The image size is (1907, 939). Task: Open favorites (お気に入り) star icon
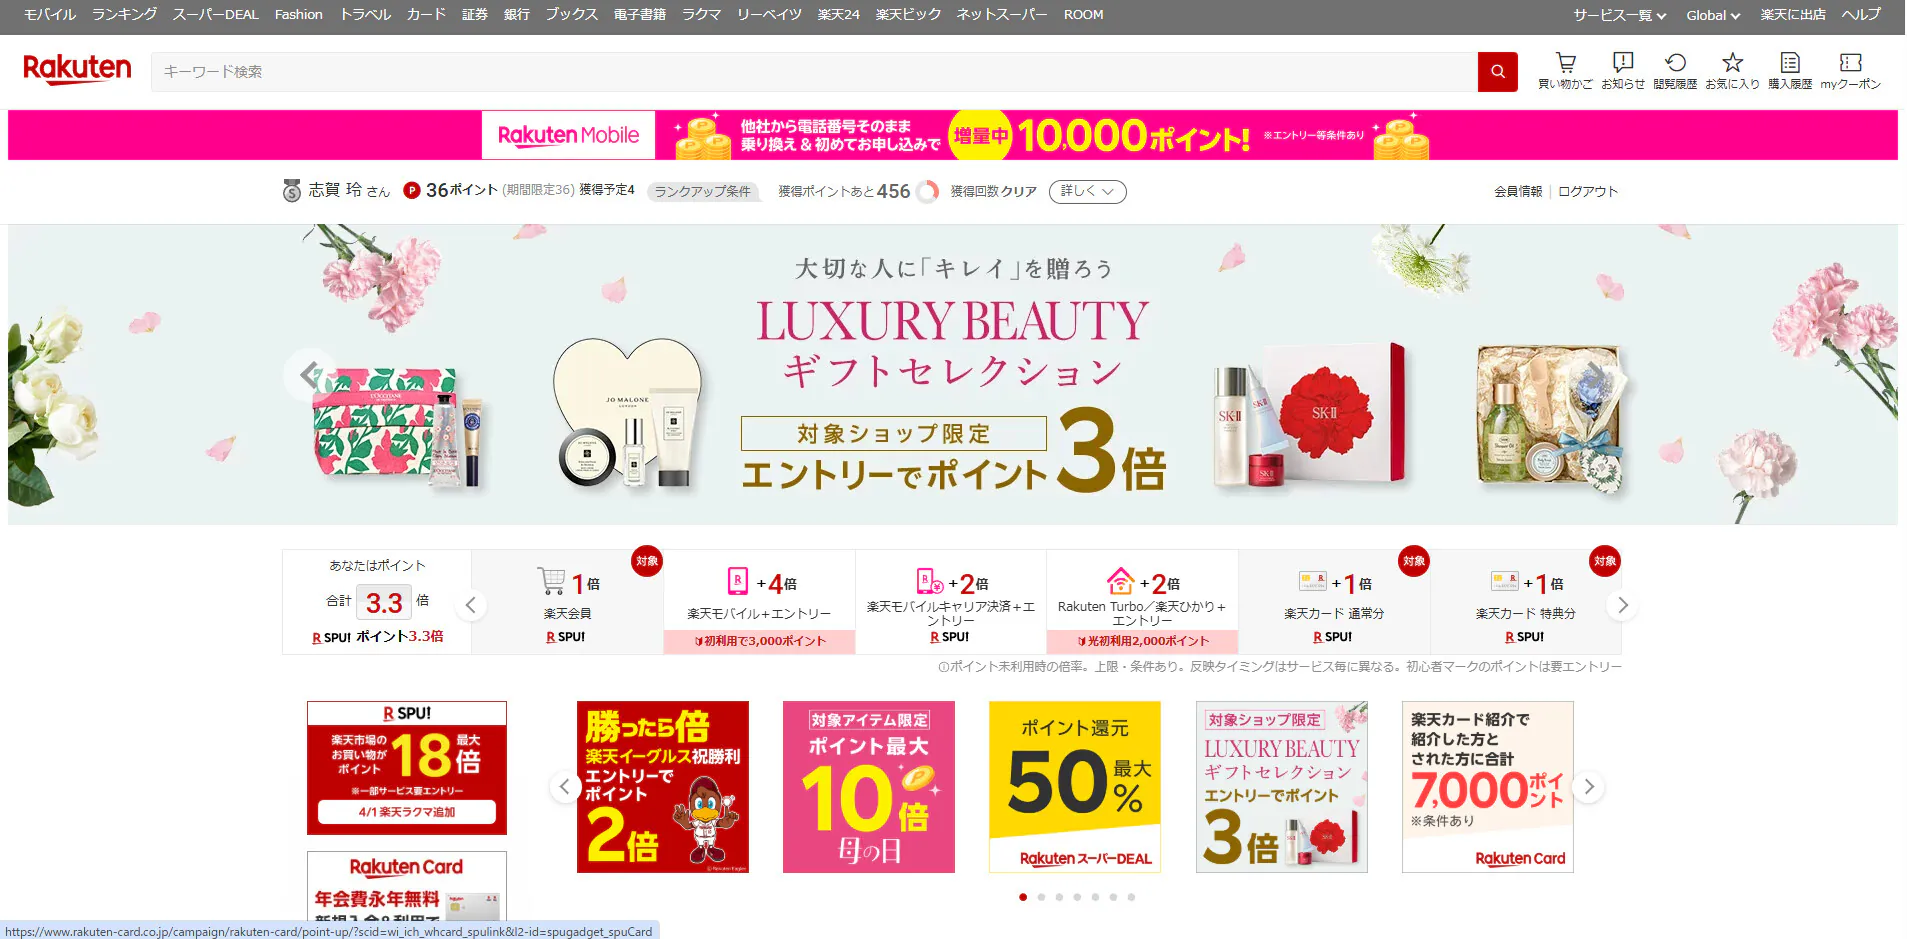pyautogui.click(x=1732, y=71)
